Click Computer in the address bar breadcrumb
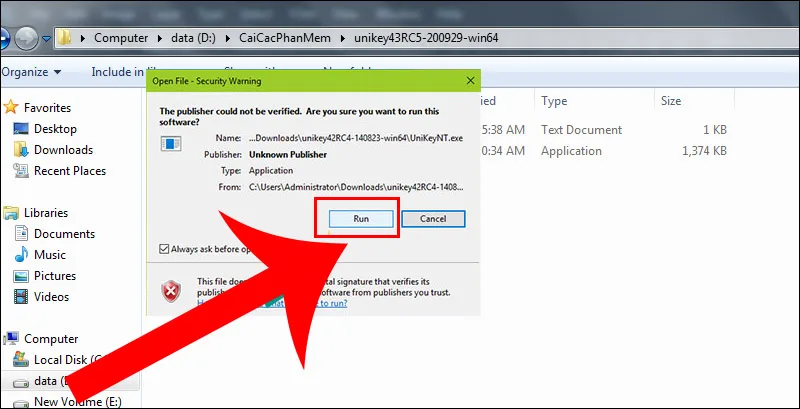Viewport: 800px width, 409px height. tap(127, 38)
